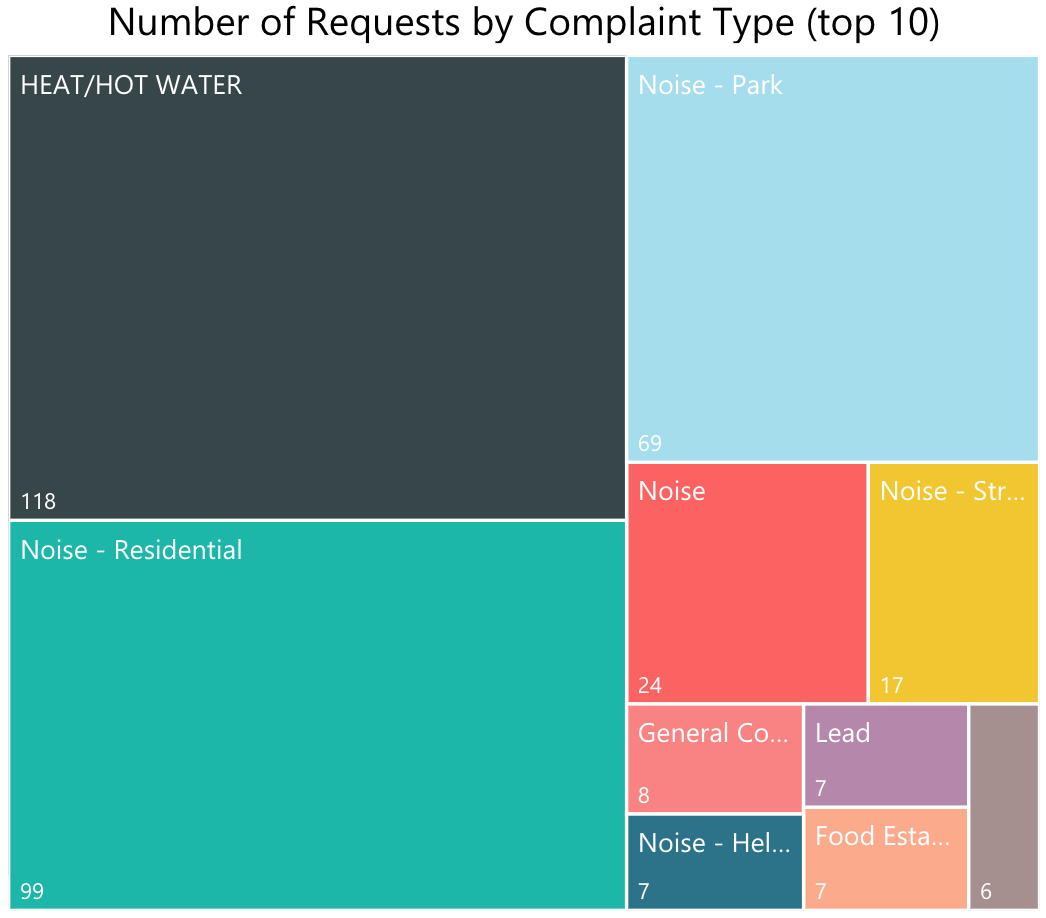This screenshot has height=918, width=1046.
Task: Click the chart title text
Action: click(x=524, y=23)
